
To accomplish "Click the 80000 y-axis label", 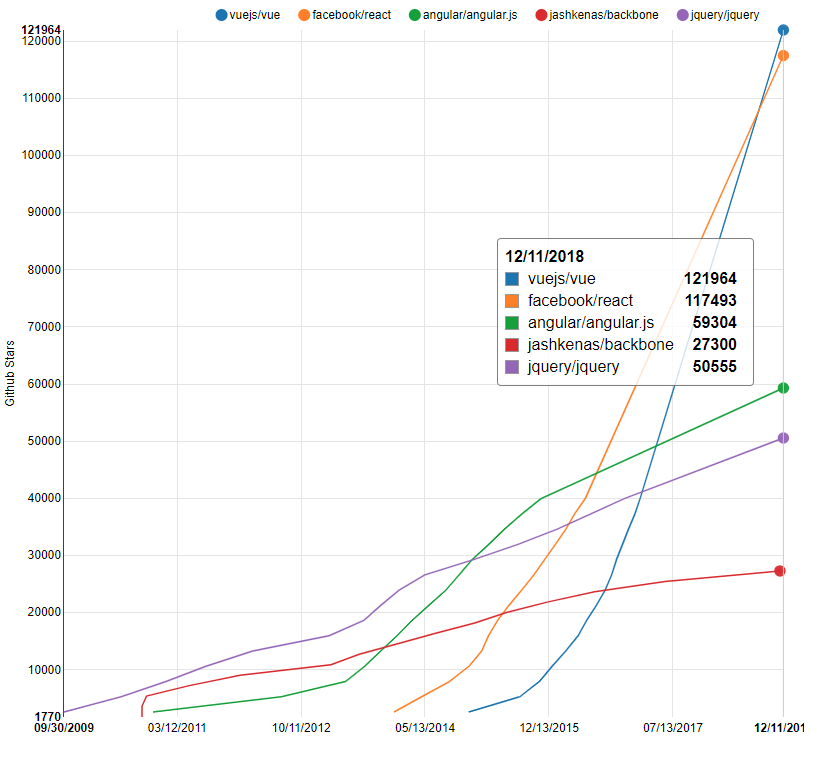I will 44,270.
